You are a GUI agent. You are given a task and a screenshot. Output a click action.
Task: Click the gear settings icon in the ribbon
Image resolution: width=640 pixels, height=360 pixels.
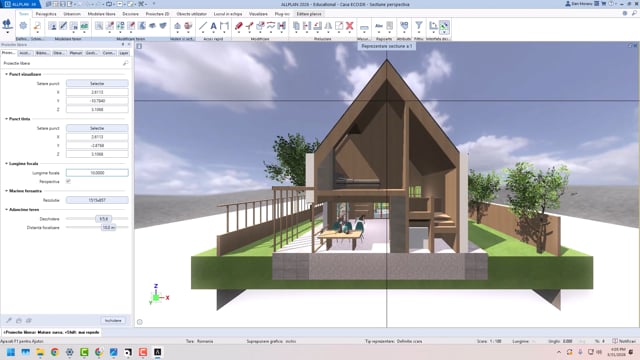coord(23,26)
